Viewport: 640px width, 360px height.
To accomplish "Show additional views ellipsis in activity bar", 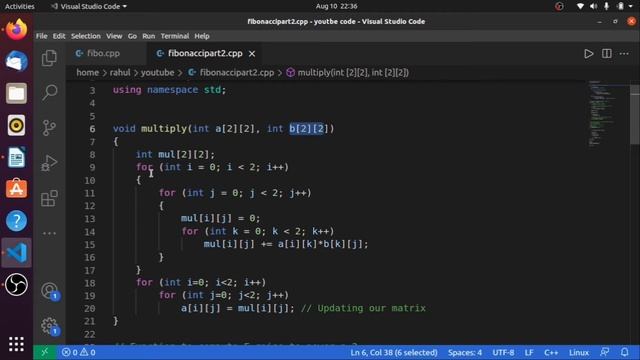I will point(49,233).
